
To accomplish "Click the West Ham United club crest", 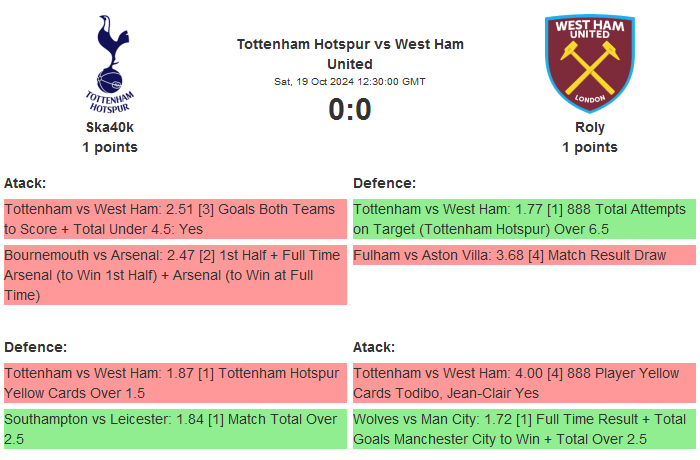I will (x=589, y=63).
